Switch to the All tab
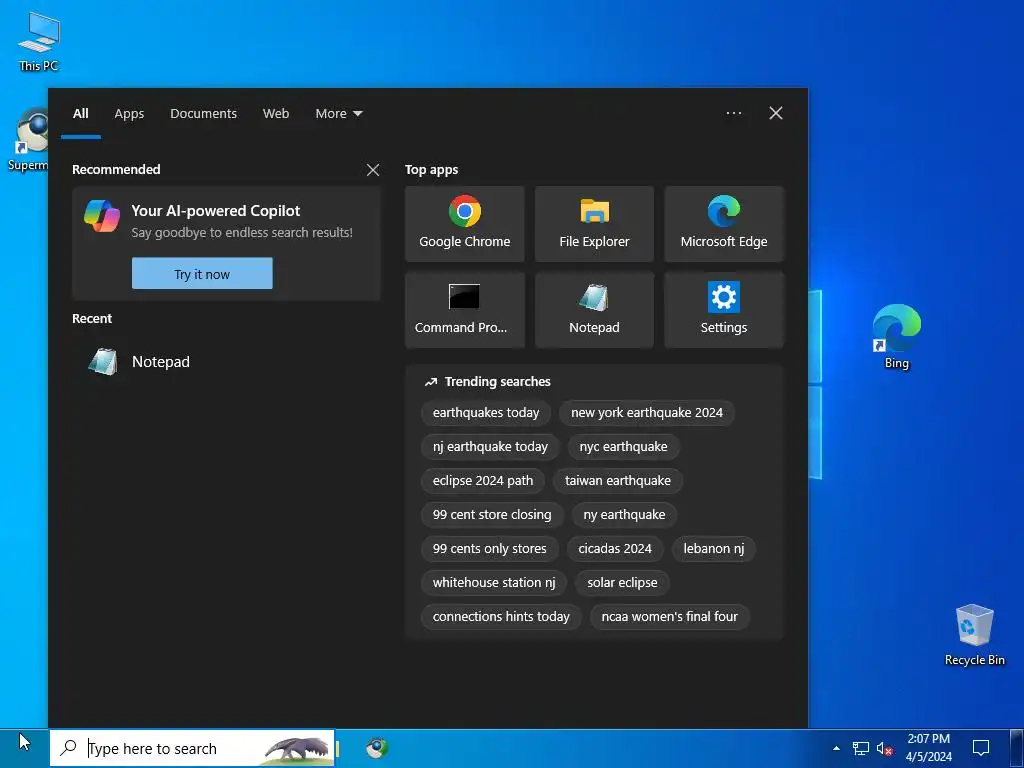1024x768 pixels. (81, 114)
